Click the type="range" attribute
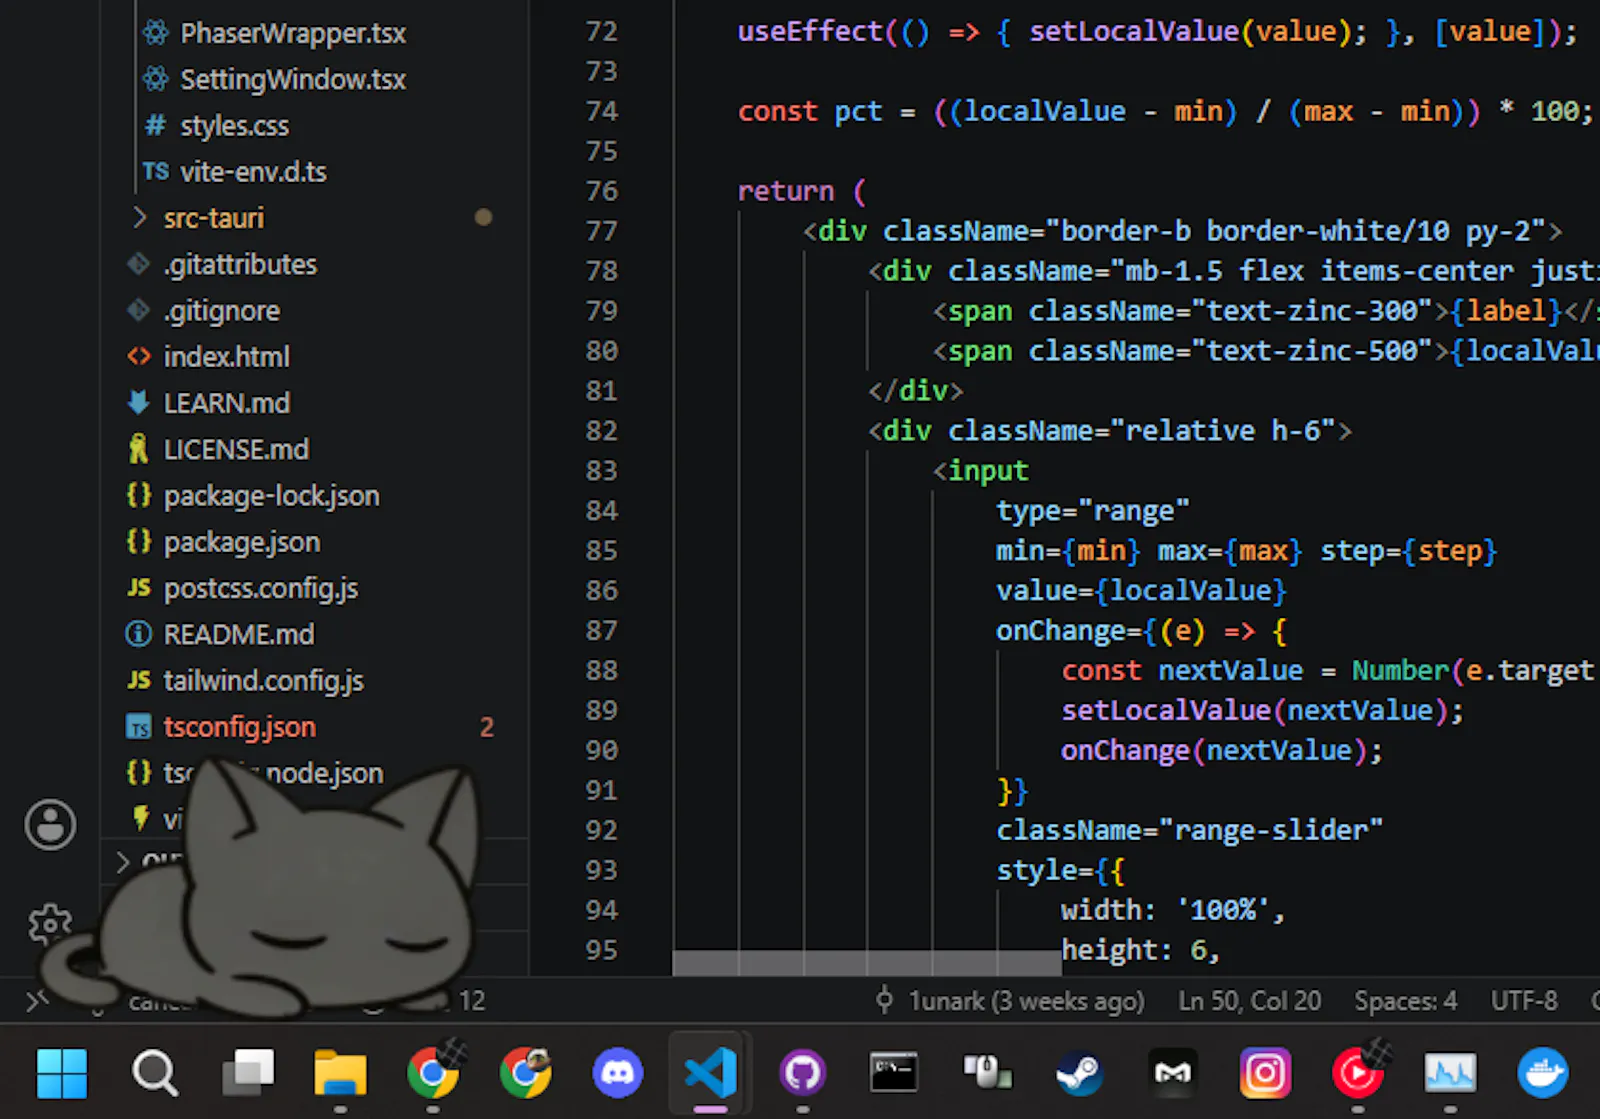 coord(1093,510)
